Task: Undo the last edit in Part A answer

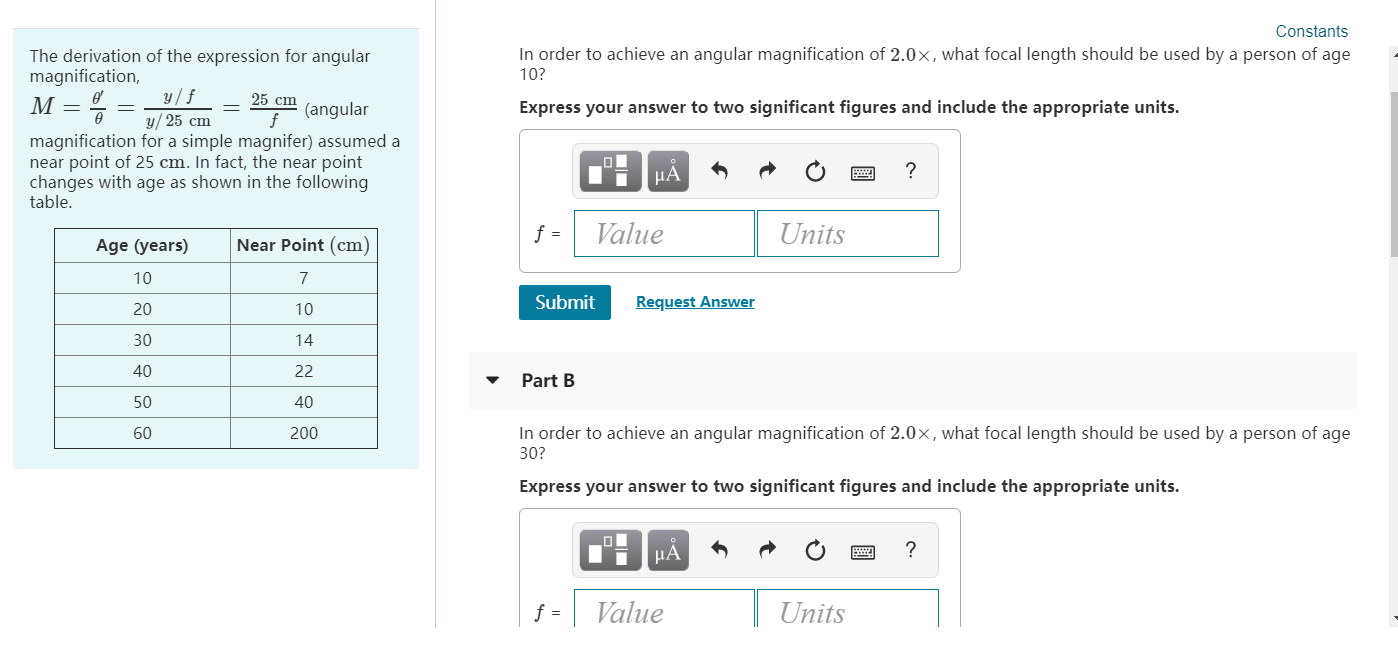Action: tap(719, 170)
